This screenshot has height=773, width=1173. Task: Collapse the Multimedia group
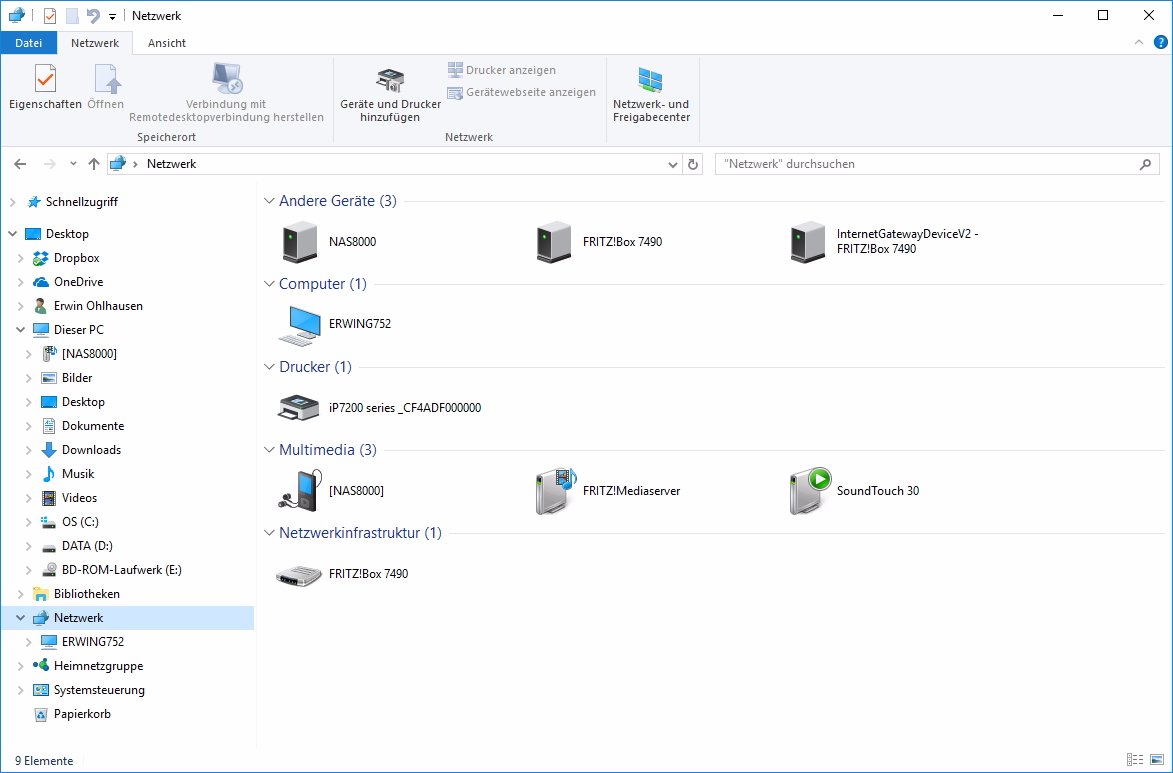tap(269, 450)
